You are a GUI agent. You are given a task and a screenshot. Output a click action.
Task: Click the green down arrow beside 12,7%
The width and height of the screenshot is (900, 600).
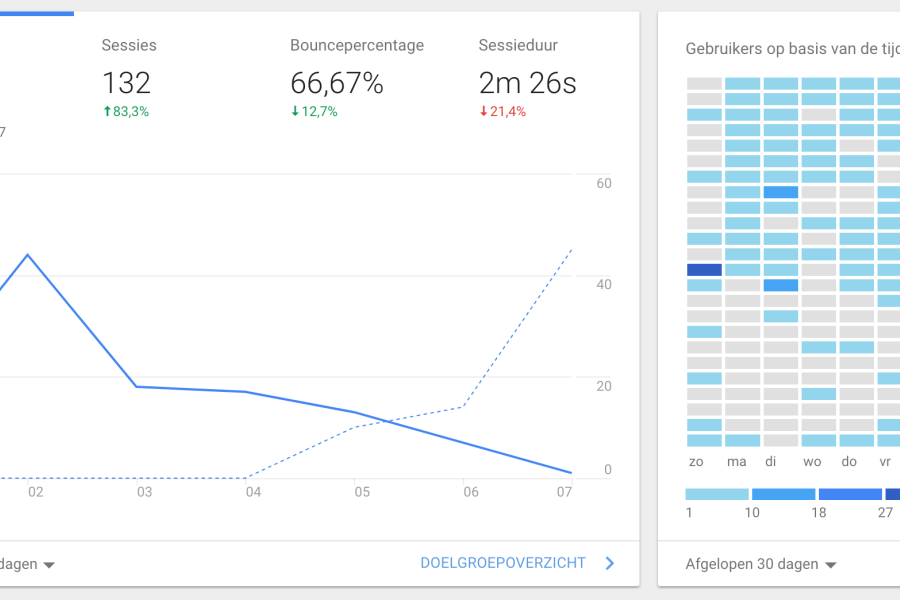click(x=295, y=111)
